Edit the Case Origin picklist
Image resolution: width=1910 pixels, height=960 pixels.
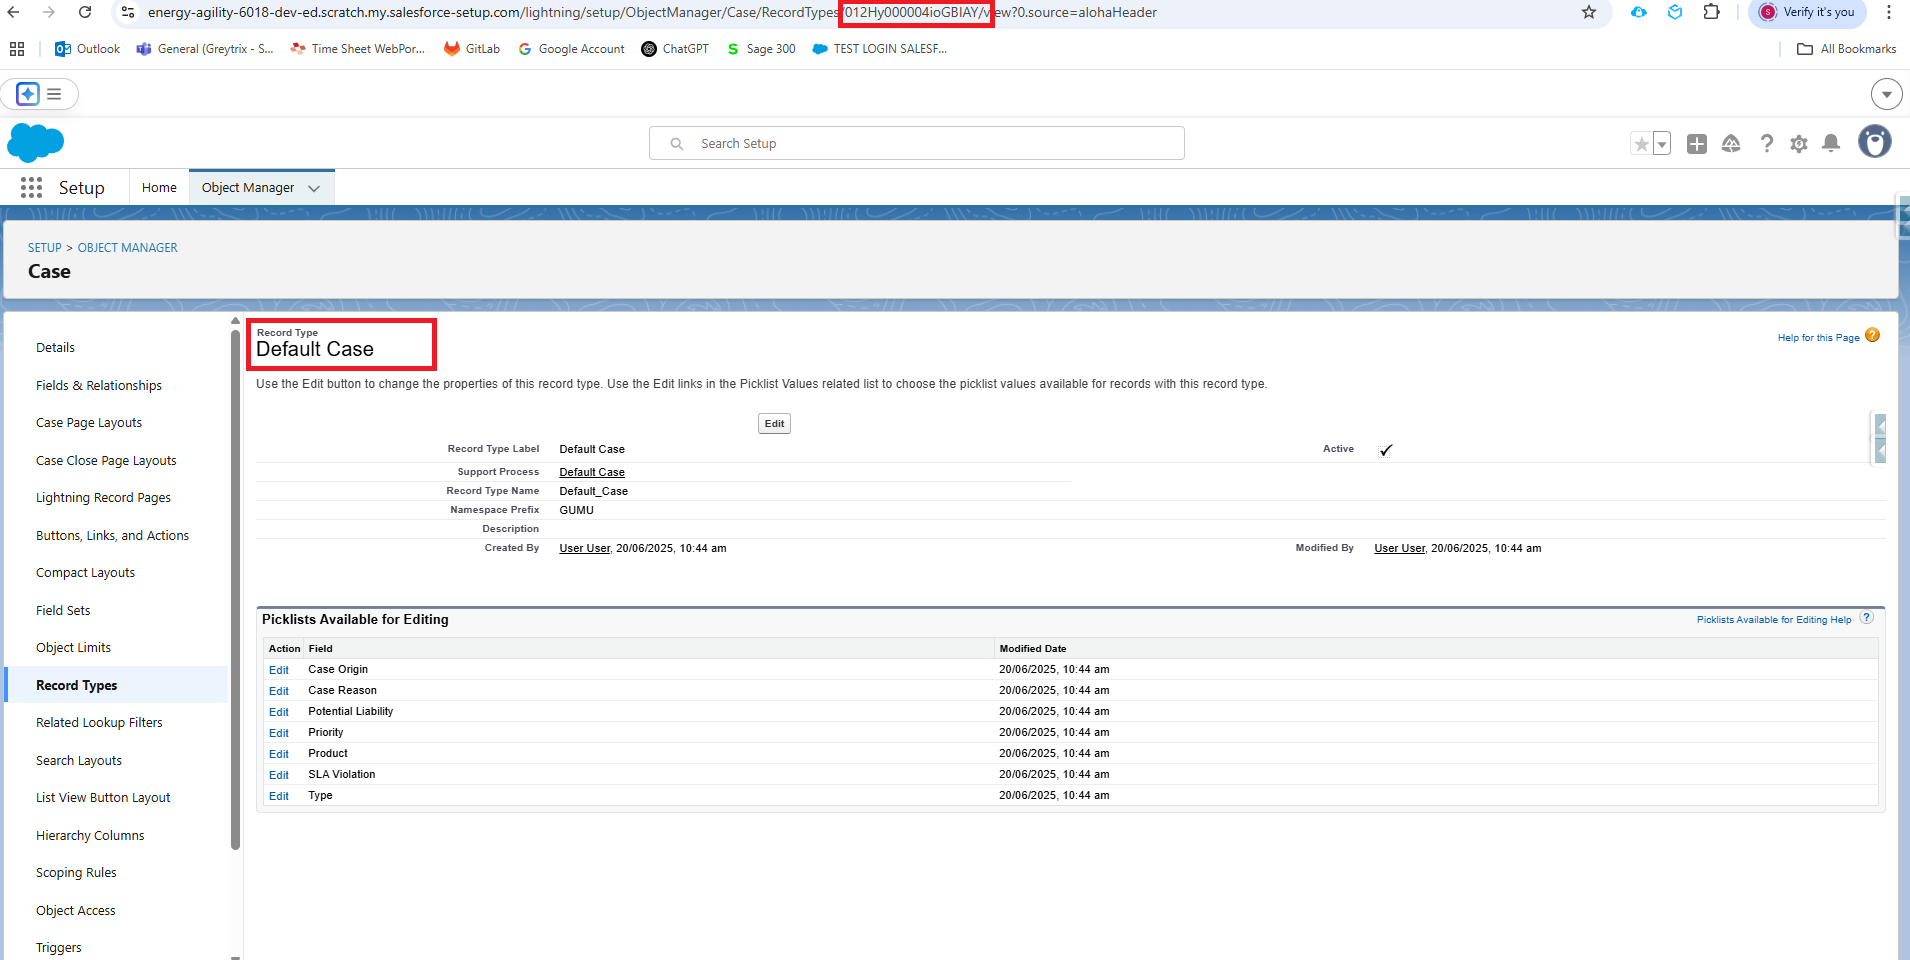click(279, 670)
